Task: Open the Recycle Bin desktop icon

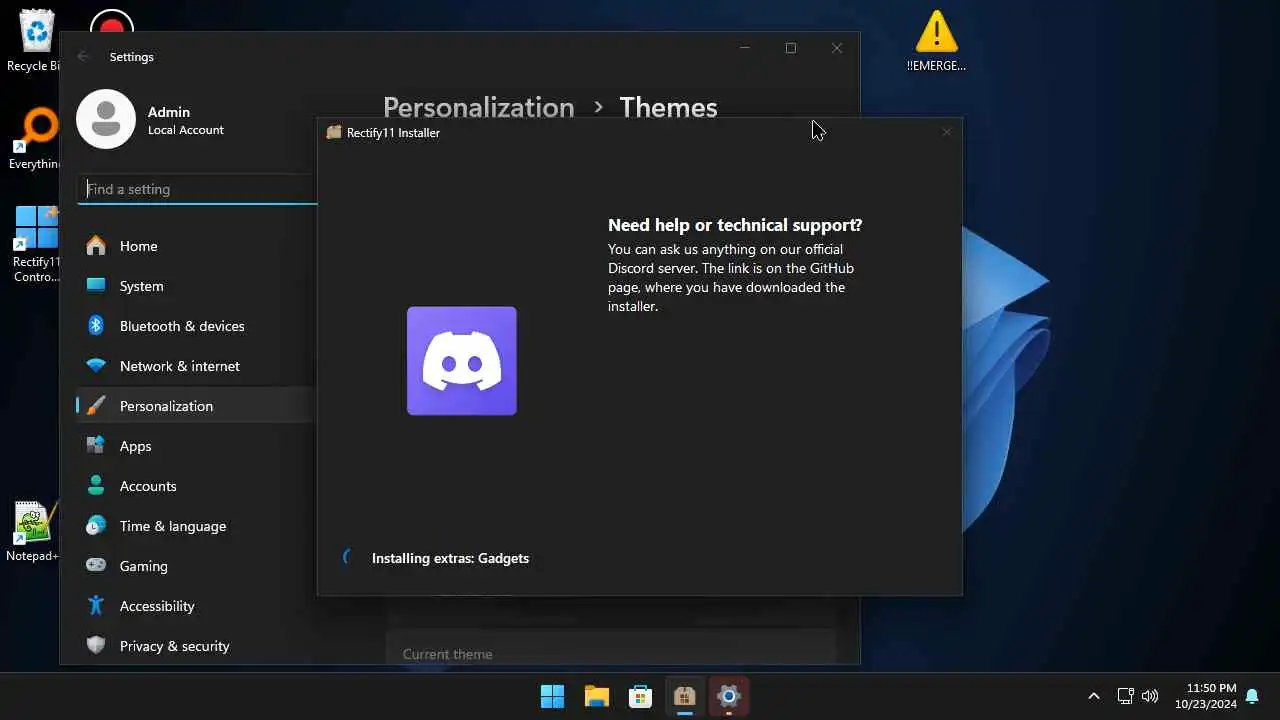Action: point(36,40)
